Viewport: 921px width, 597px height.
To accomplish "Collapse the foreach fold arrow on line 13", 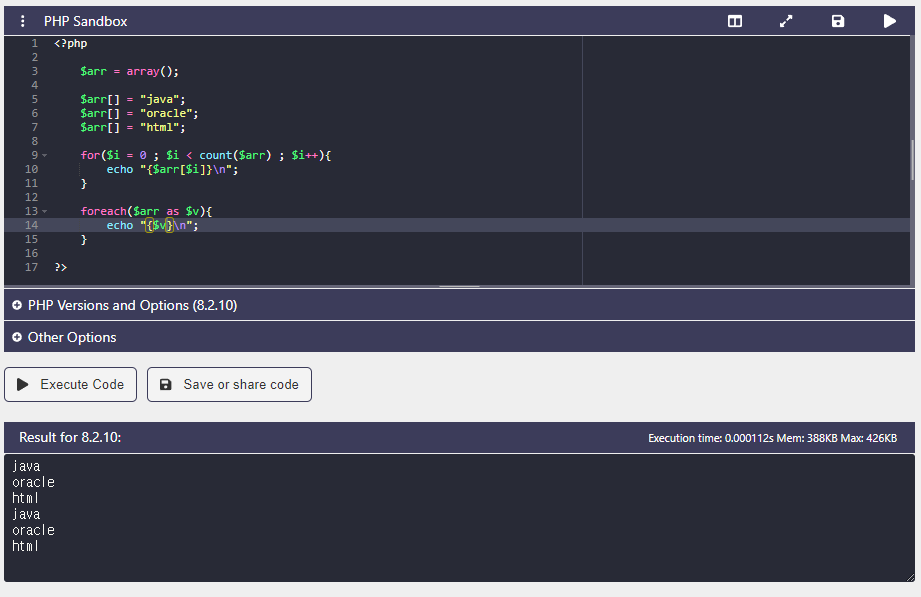I will 45,212.
